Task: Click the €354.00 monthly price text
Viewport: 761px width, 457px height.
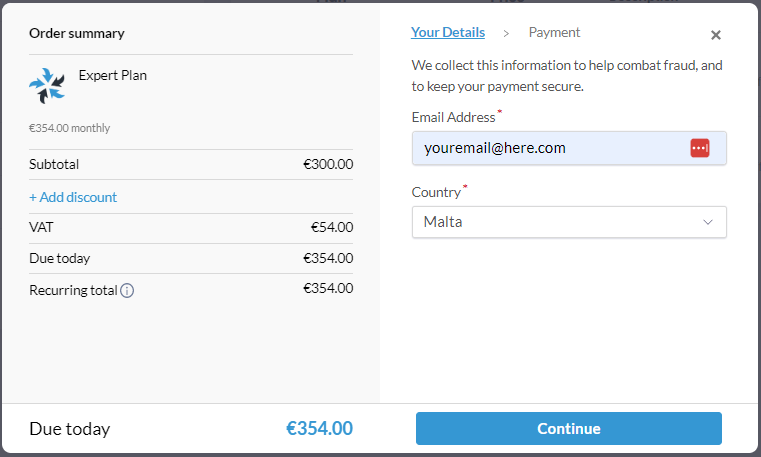Action: coord(69,128)
